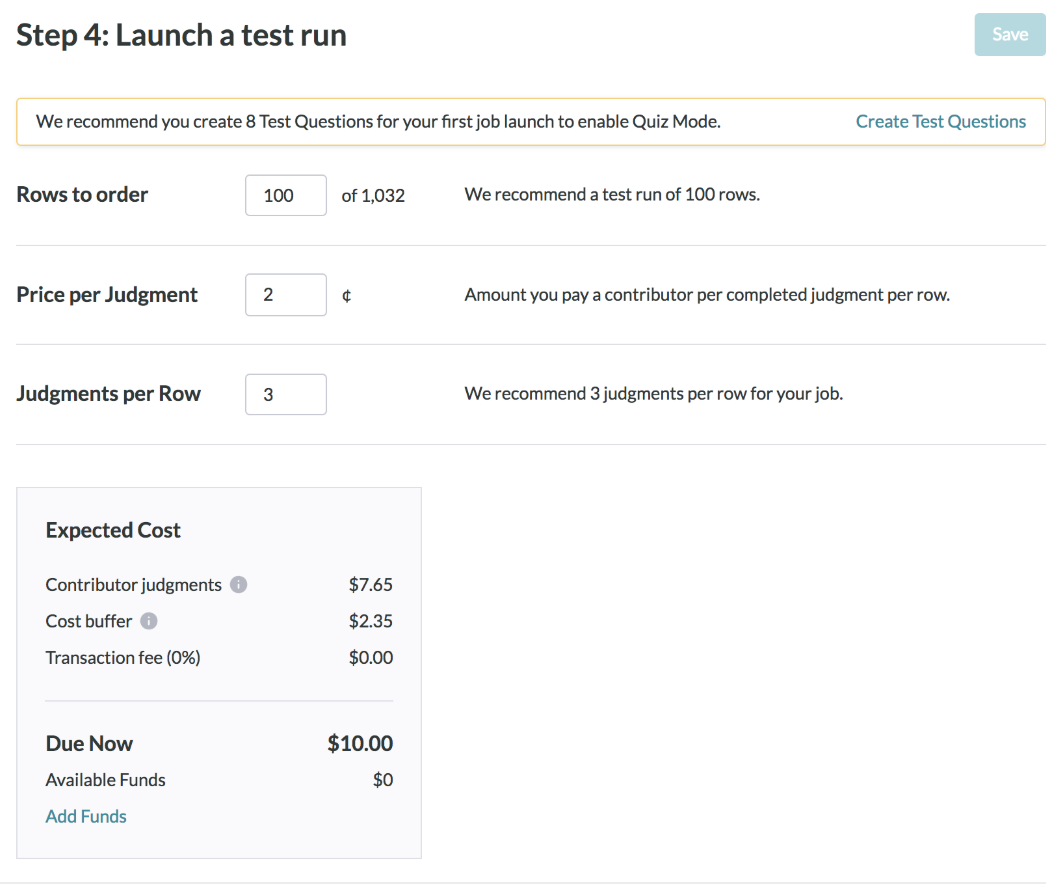Screen dimensions: 1046x888
Task: Click the 100 rows recommendation text
Action: point(612,194)
